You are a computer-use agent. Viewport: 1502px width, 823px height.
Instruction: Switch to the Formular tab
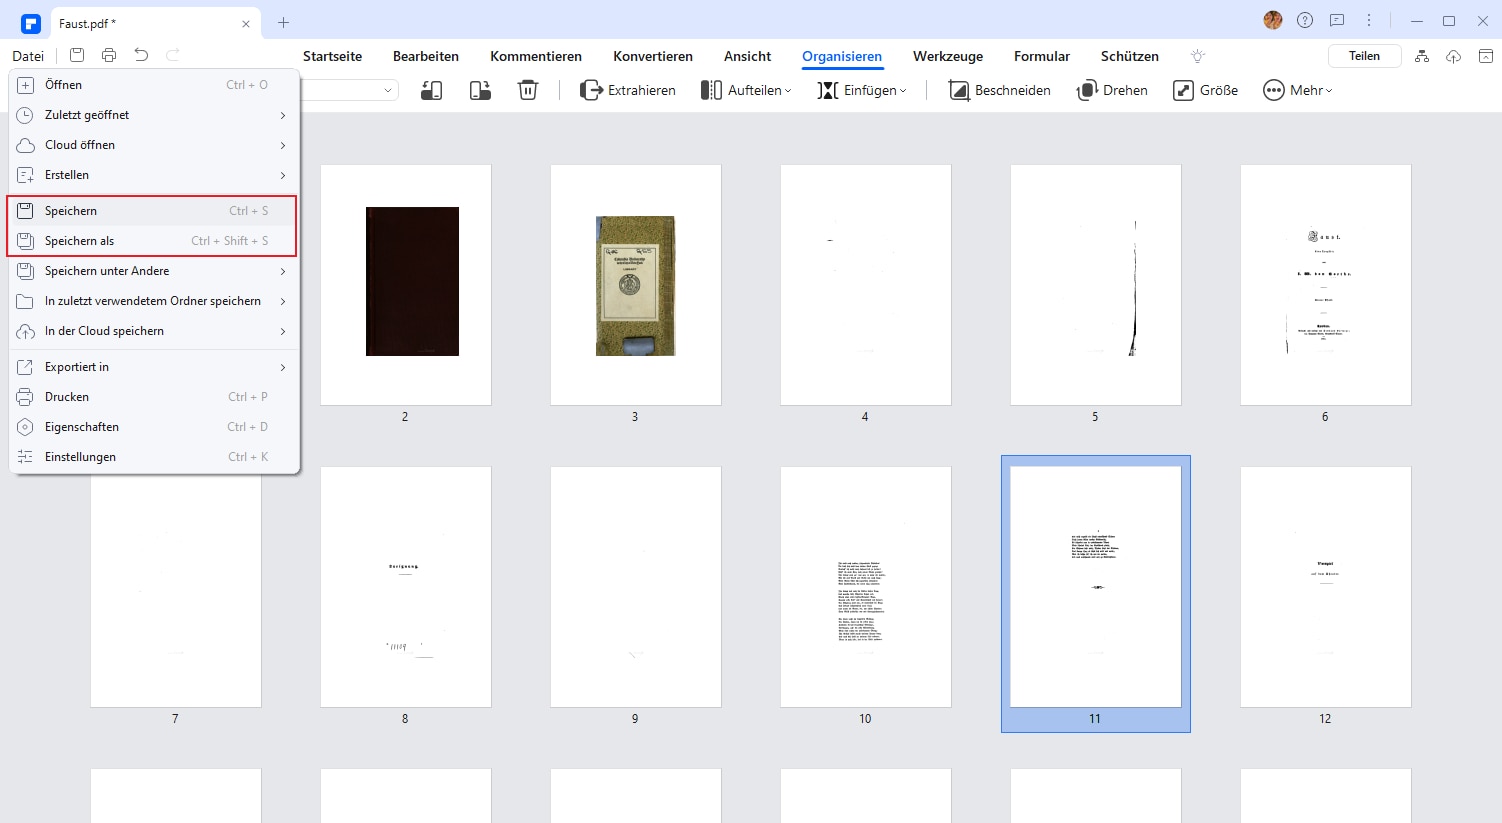click(1042, 56)
